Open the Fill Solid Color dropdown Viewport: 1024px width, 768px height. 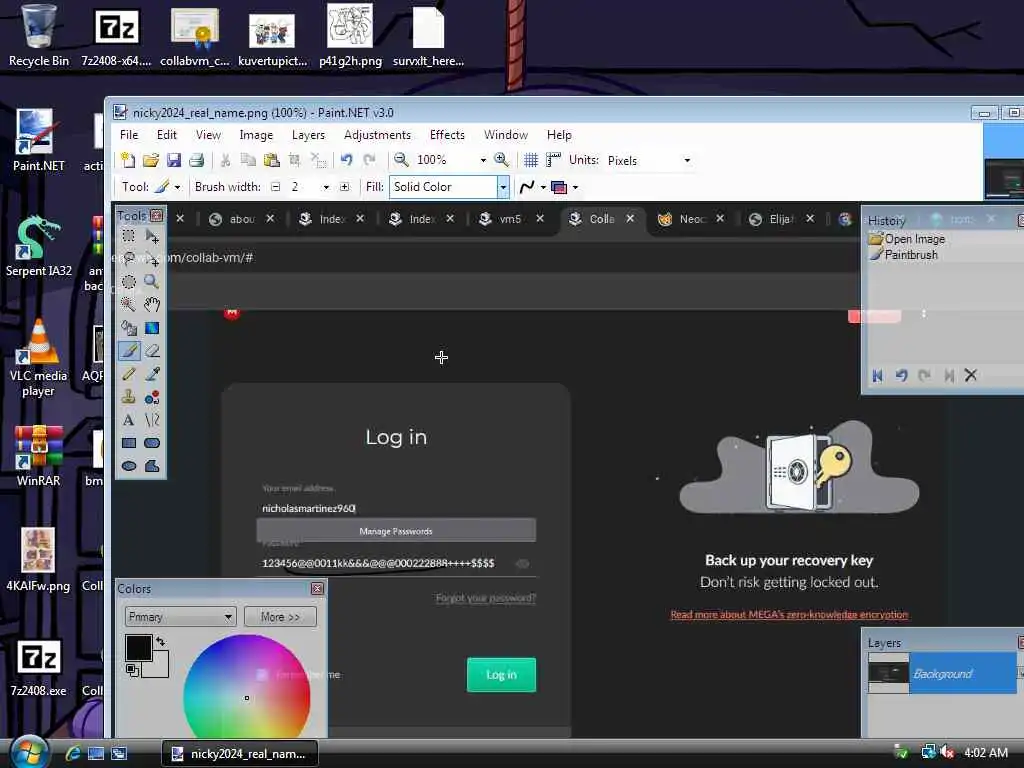pos(503,187)
